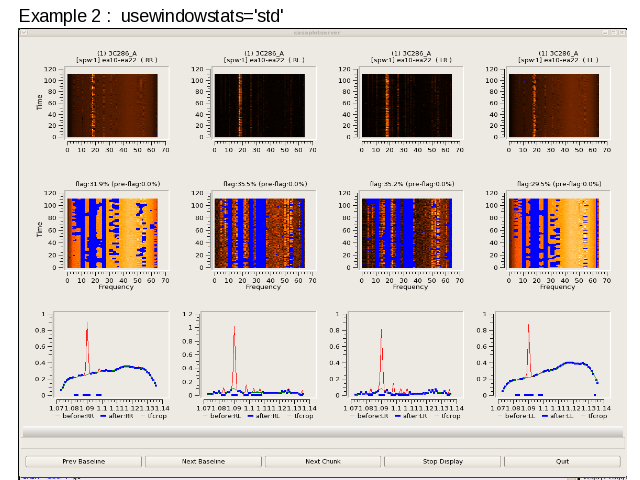Click the 'after:RR' legend entry
The image size is (640, 480).
point(117,416)
